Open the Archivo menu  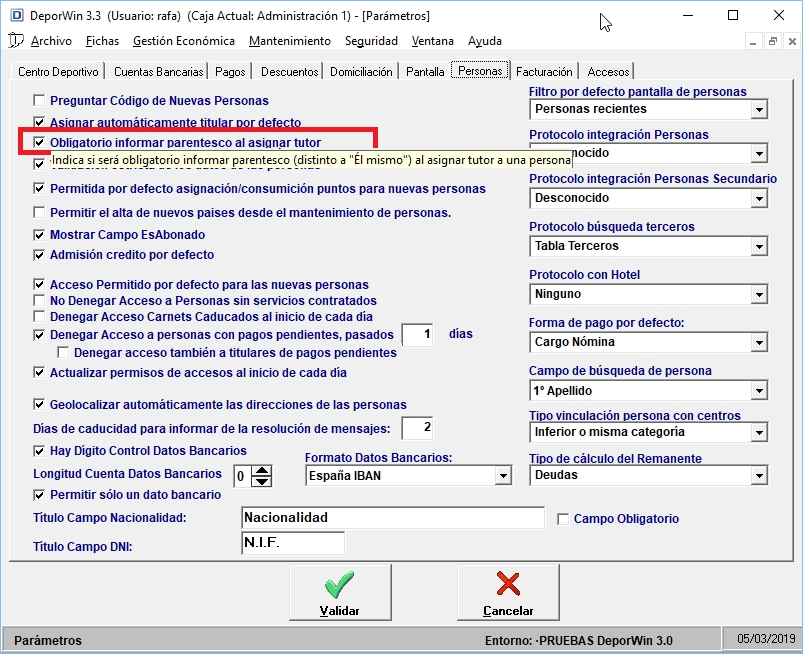click(51, 41)
